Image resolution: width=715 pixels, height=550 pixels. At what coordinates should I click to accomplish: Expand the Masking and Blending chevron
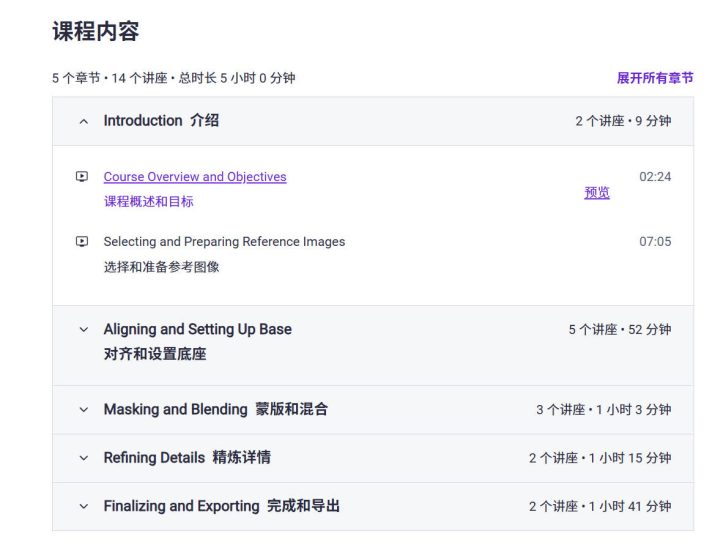[84, 410]
